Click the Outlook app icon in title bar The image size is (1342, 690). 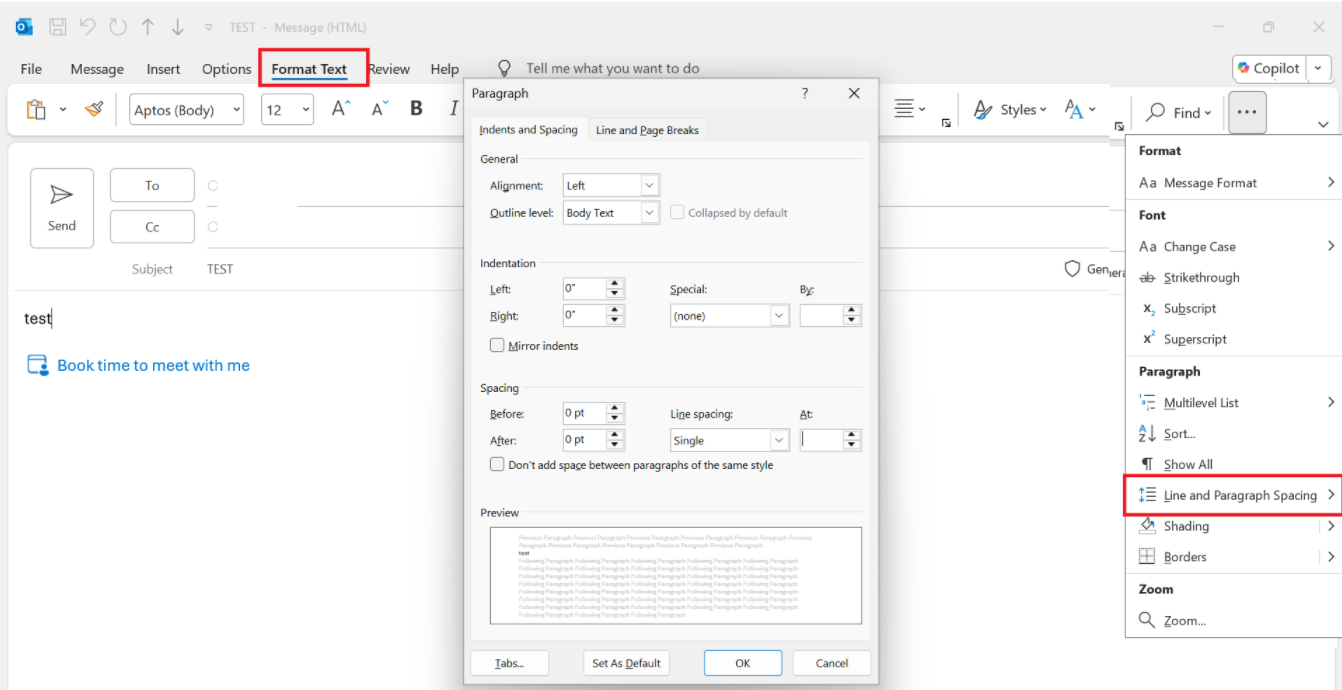point(25,27)
